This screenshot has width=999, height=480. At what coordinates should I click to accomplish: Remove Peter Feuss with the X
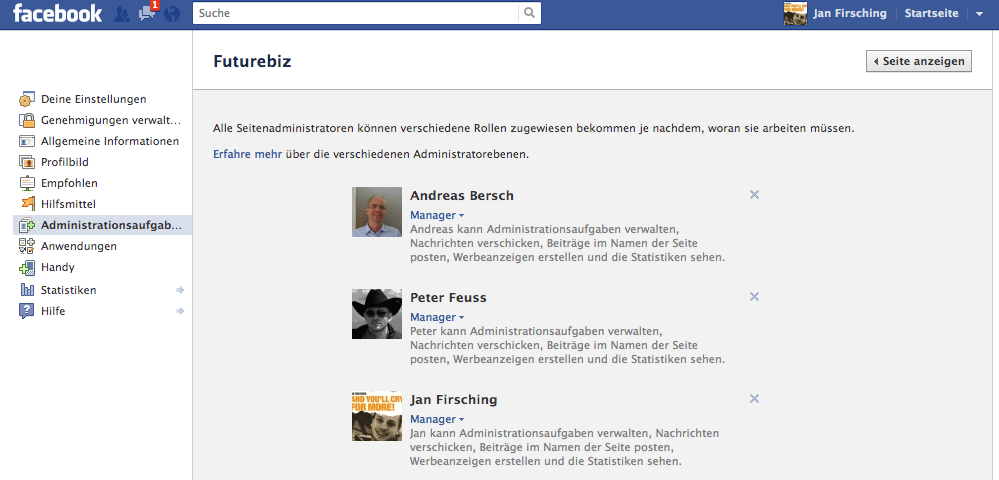(754, 296)
